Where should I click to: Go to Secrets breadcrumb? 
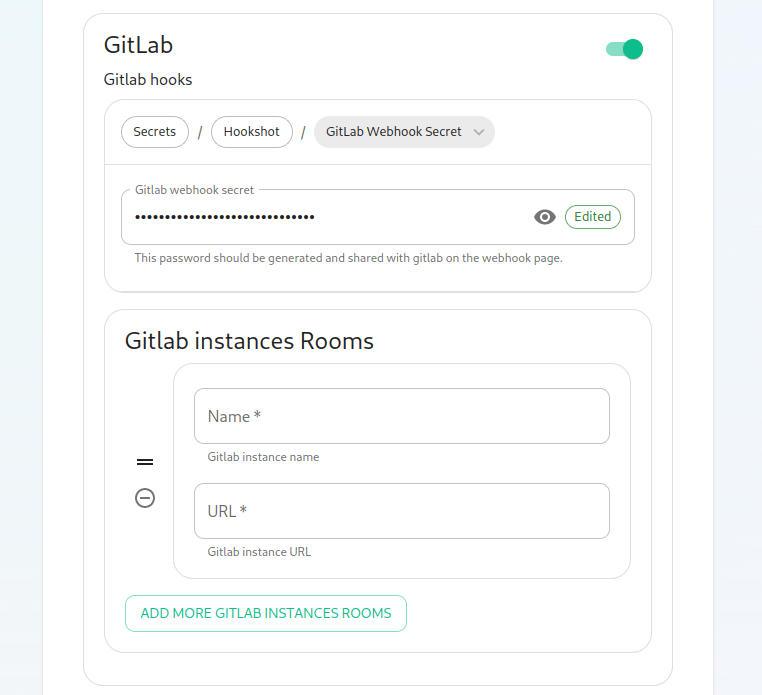point(155,132)
